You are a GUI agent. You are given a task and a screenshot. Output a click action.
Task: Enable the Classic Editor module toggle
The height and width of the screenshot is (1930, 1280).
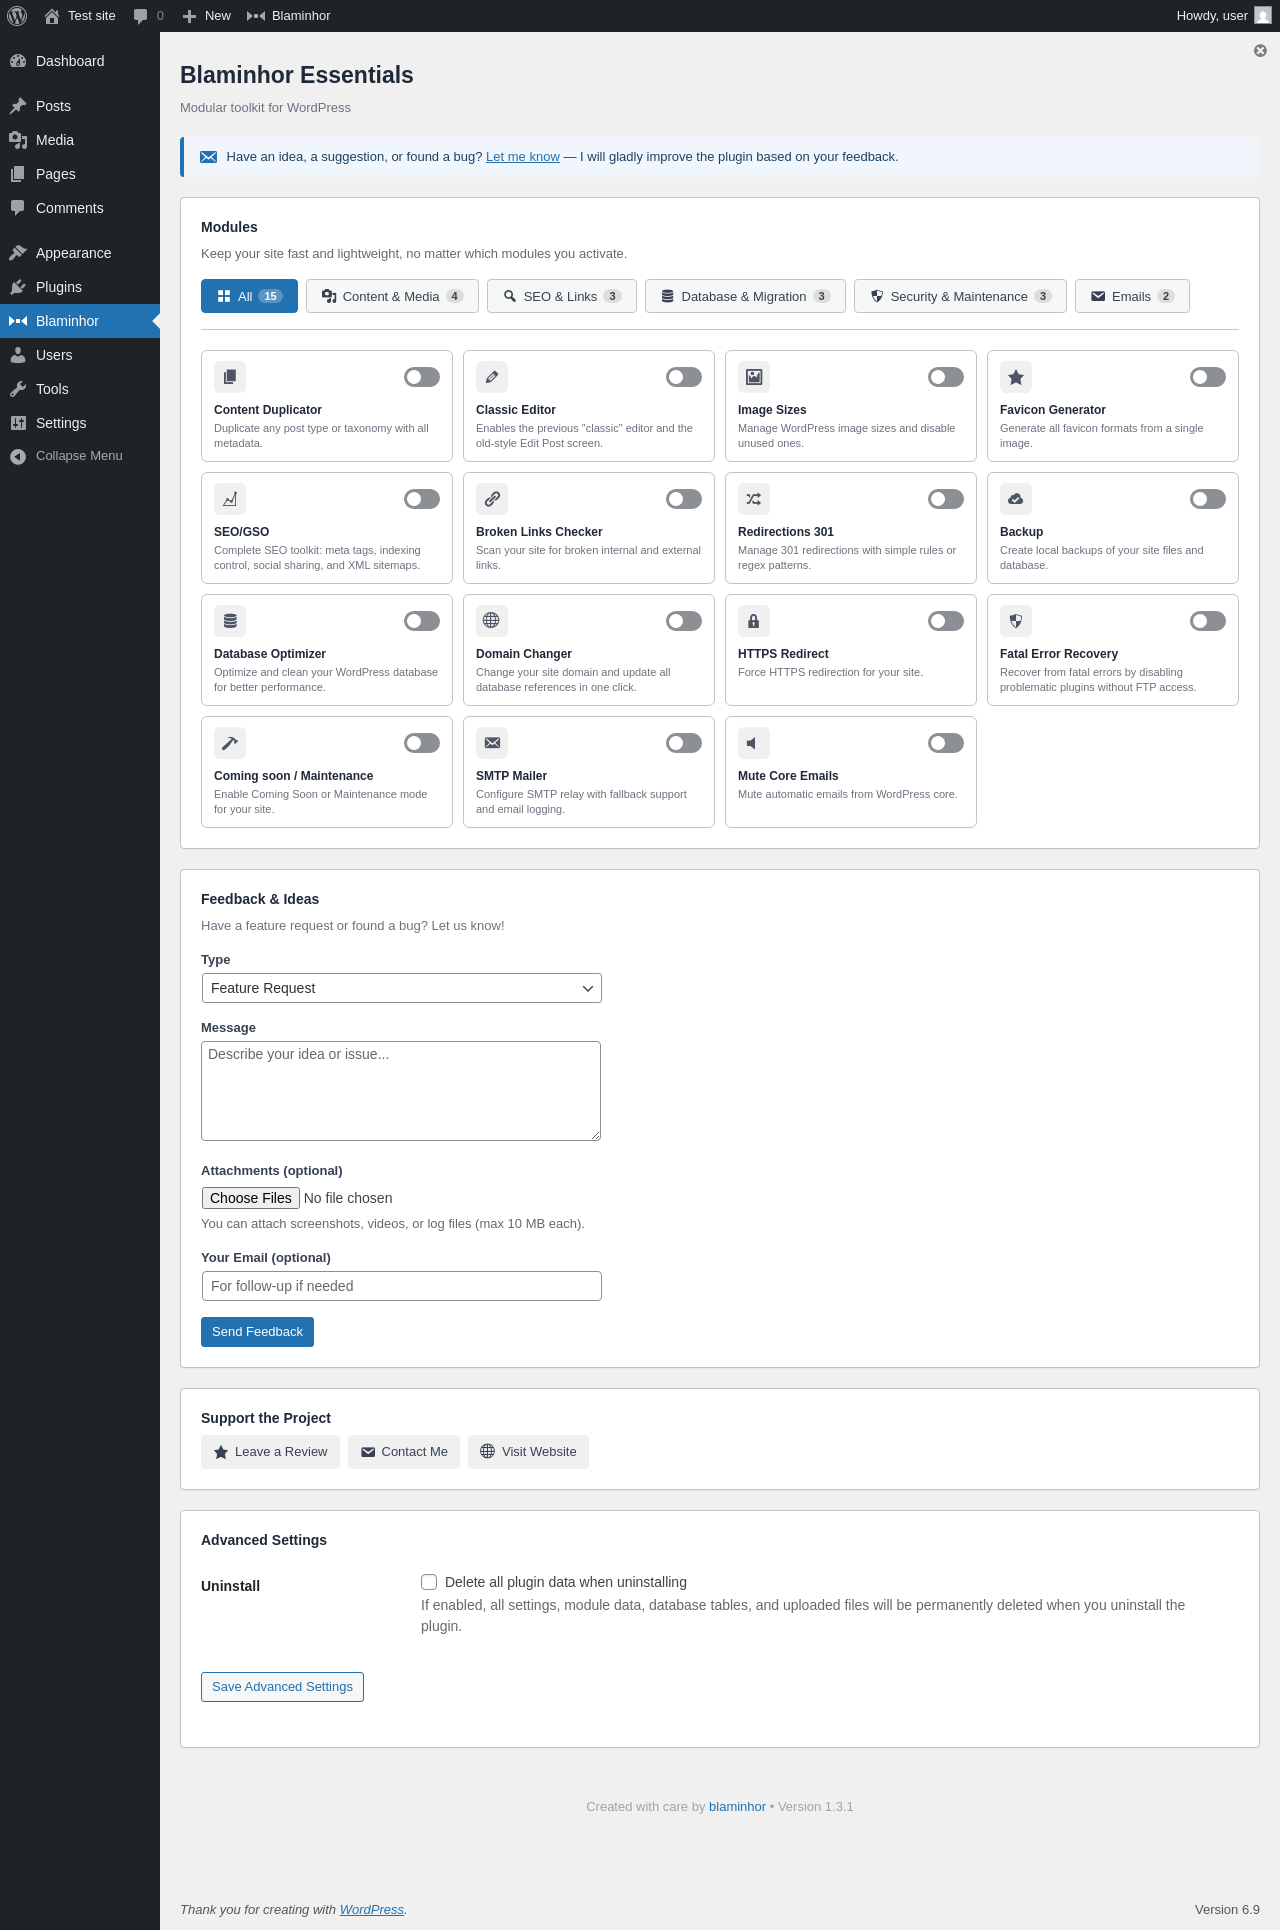684,377
